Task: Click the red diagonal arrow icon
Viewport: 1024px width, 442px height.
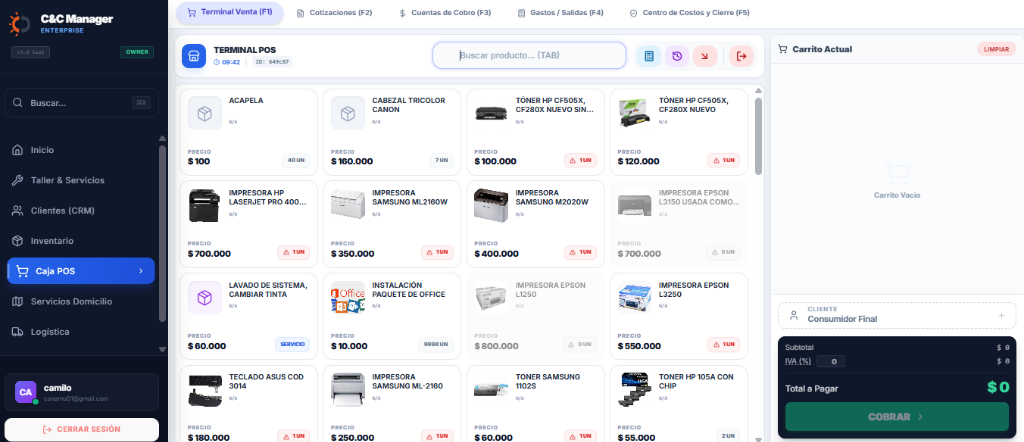Action: pos(705,56)
